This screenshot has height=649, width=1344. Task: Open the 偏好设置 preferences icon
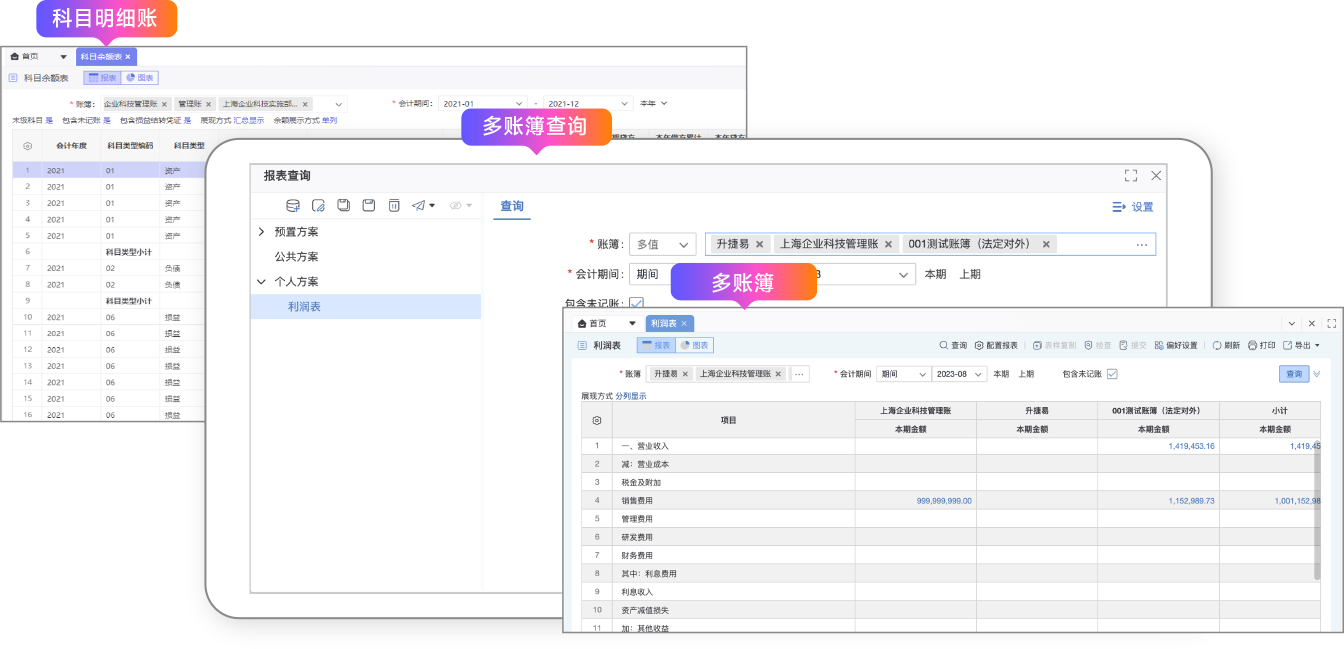1159,345
